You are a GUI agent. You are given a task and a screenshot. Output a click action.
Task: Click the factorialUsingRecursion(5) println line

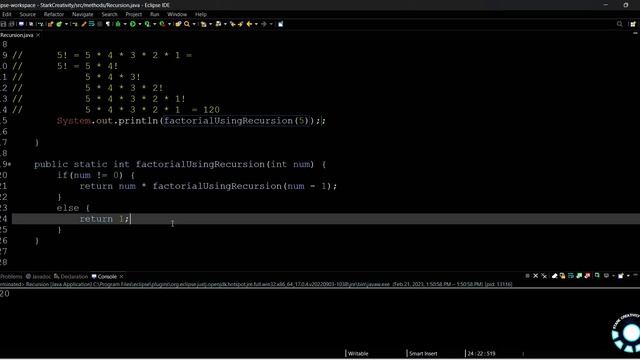(x=191, y=121)
